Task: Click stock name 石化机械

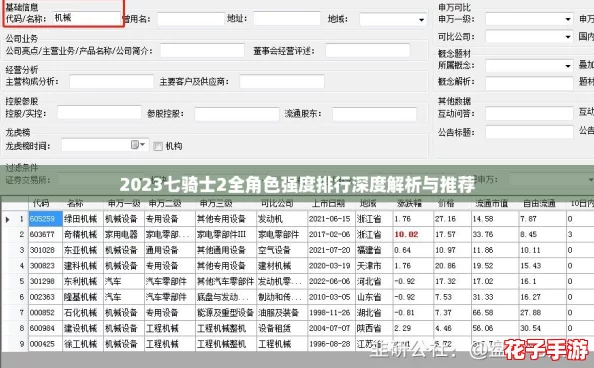Action: (x=80, y=313)
